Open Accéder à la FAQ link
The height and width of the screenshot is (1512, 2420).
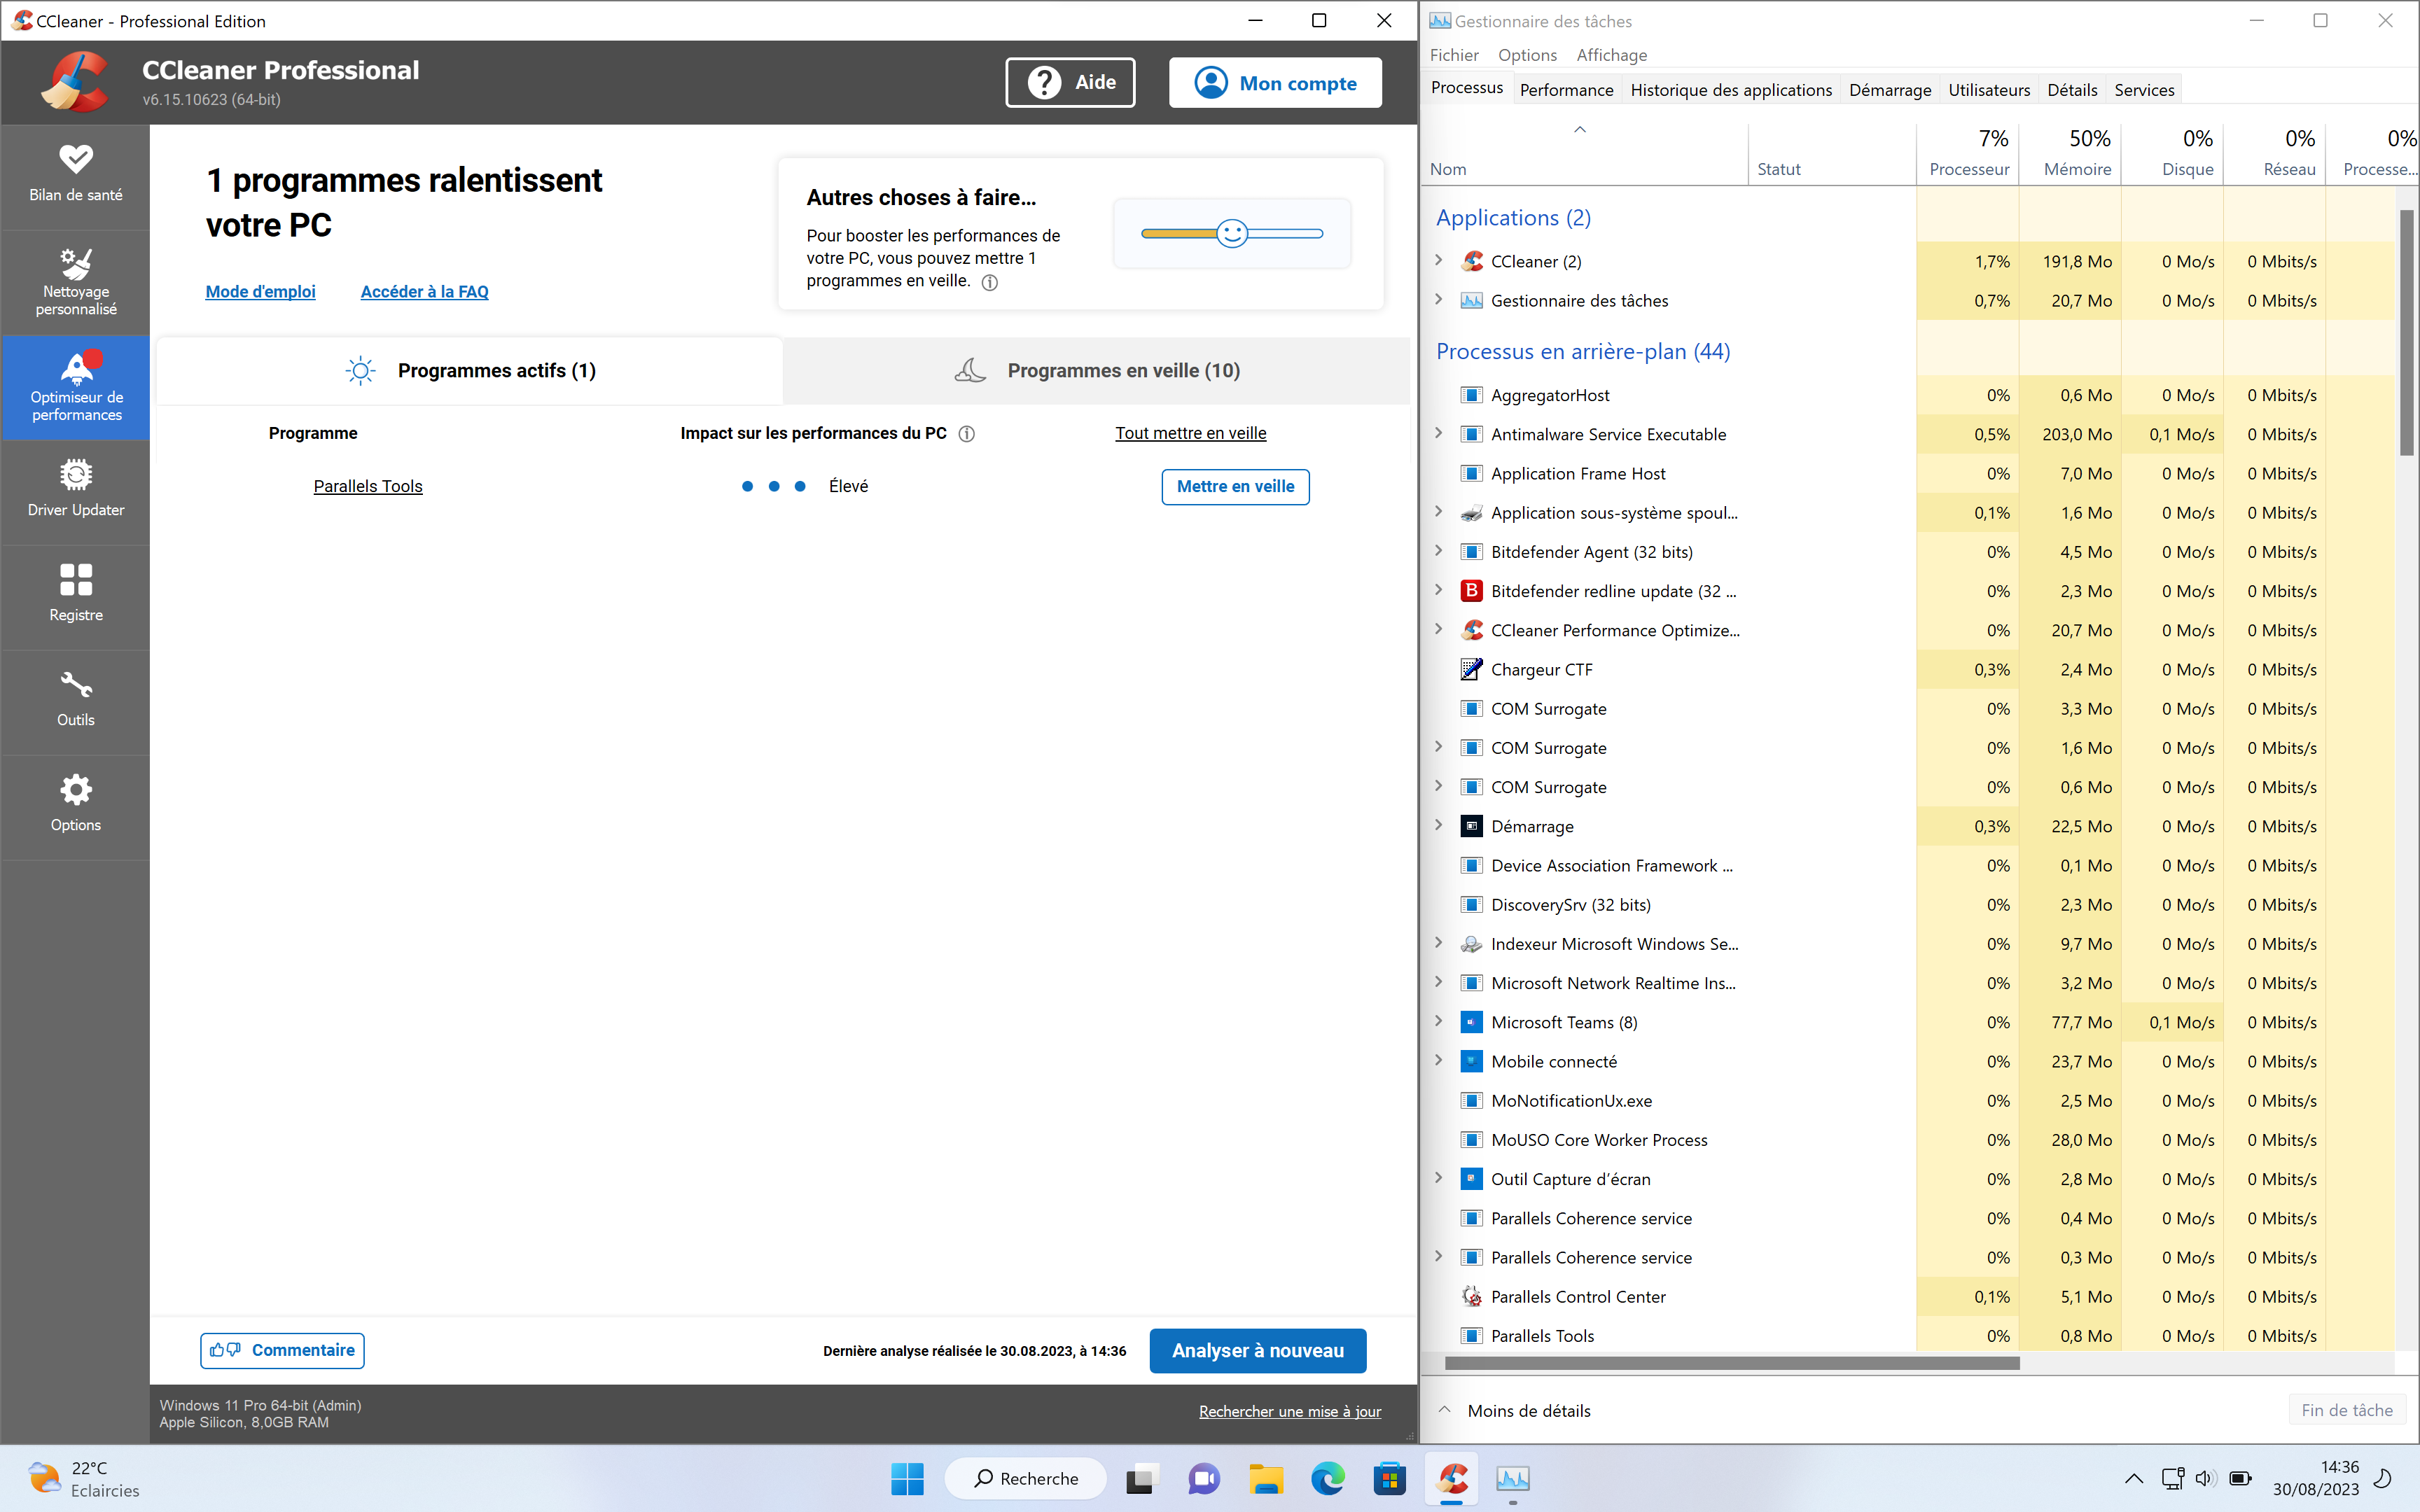(424, 292)
